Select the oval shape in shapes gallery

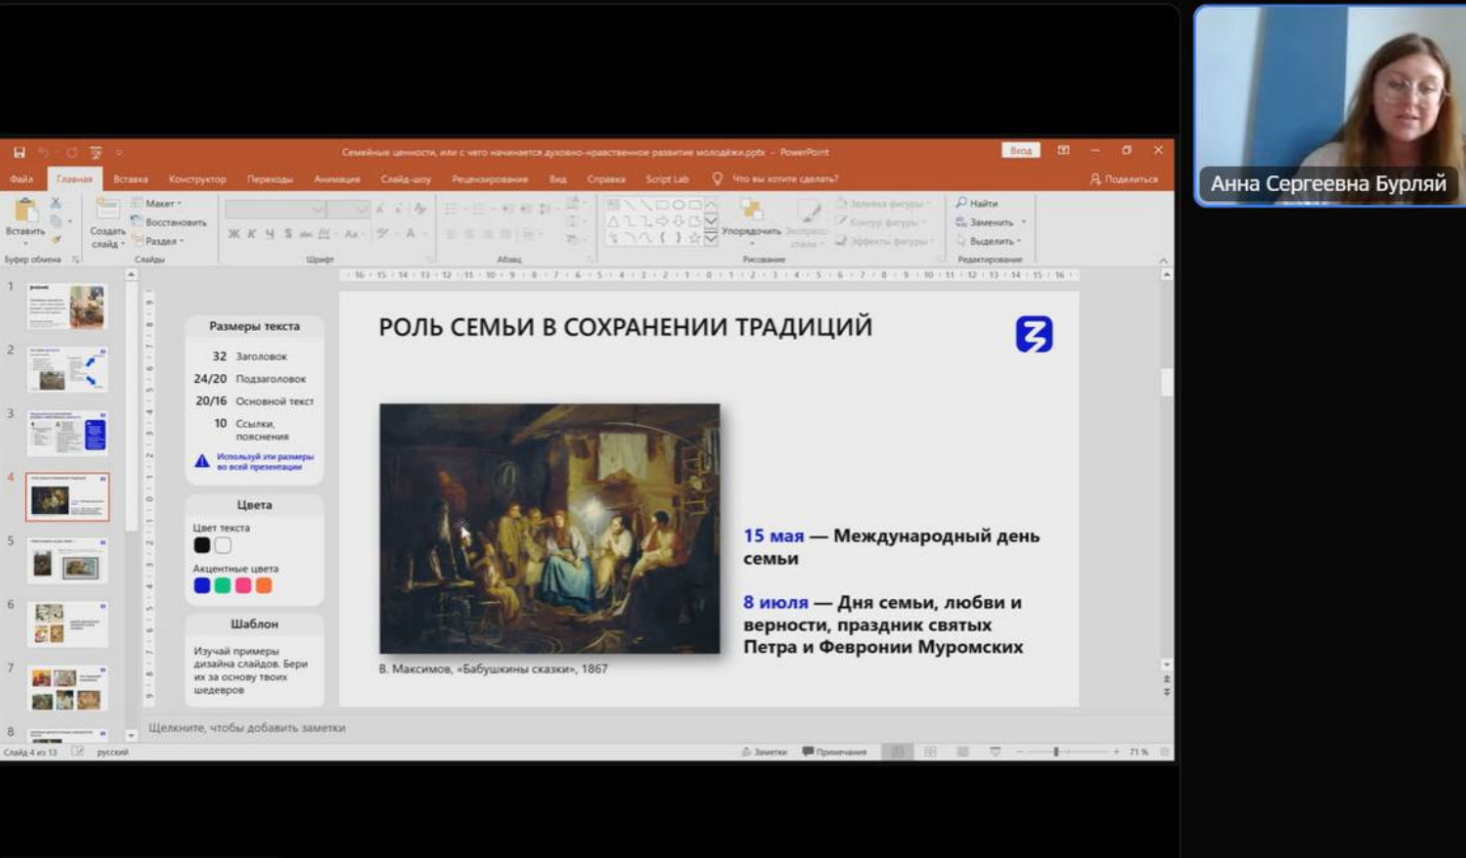(678, 205)
